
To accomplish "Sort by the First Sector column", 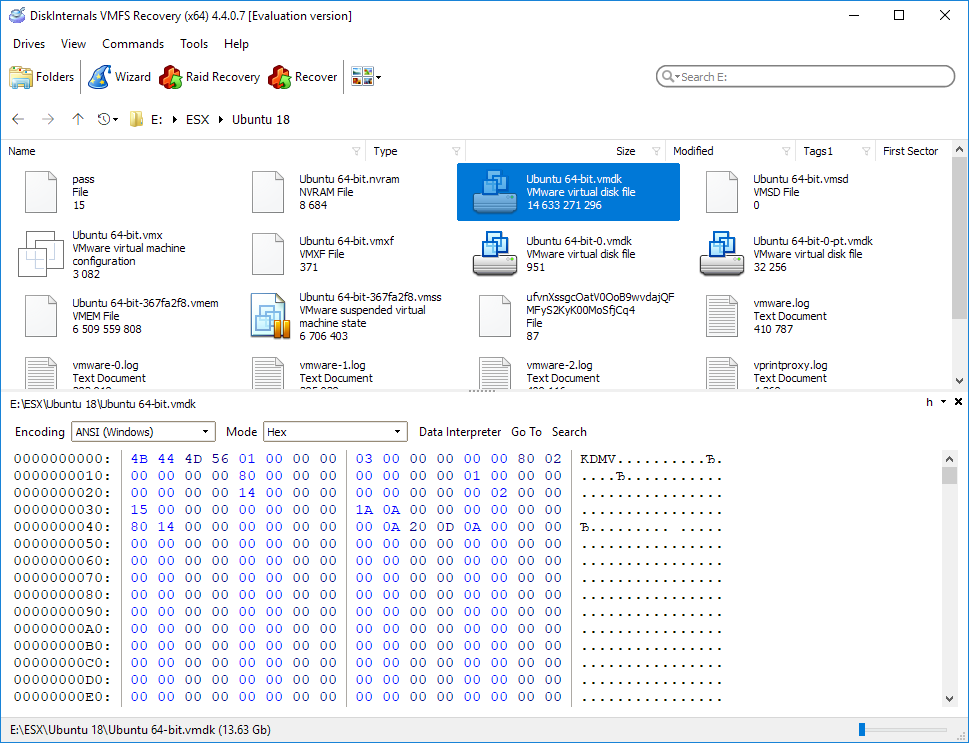I will click(910, 151).
